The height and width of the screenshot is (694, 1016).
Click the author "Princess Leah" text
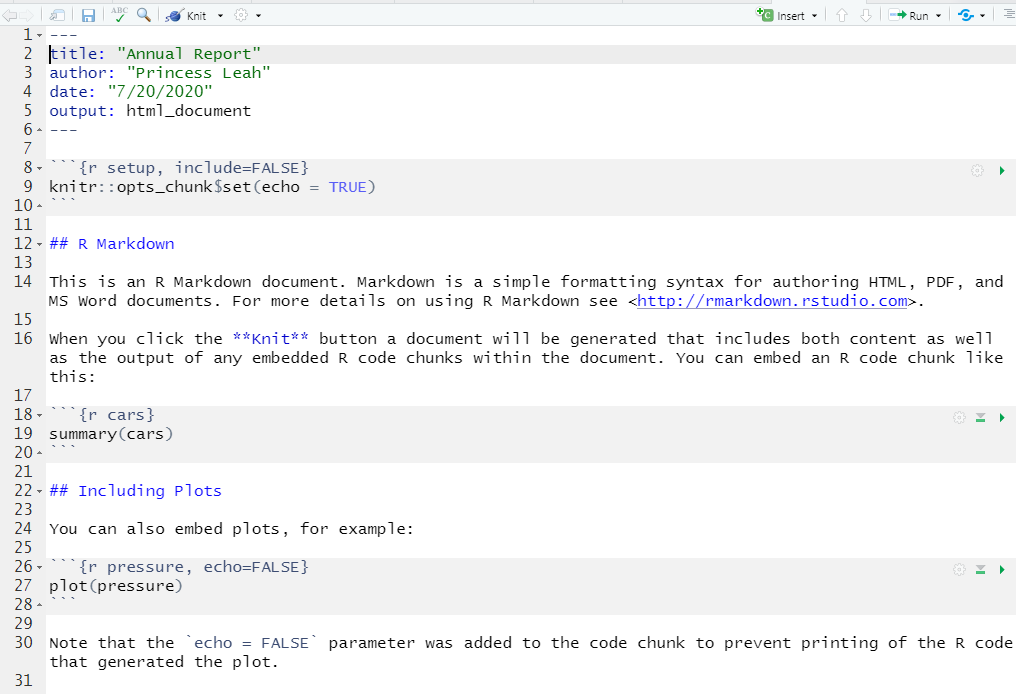point(198,73)
